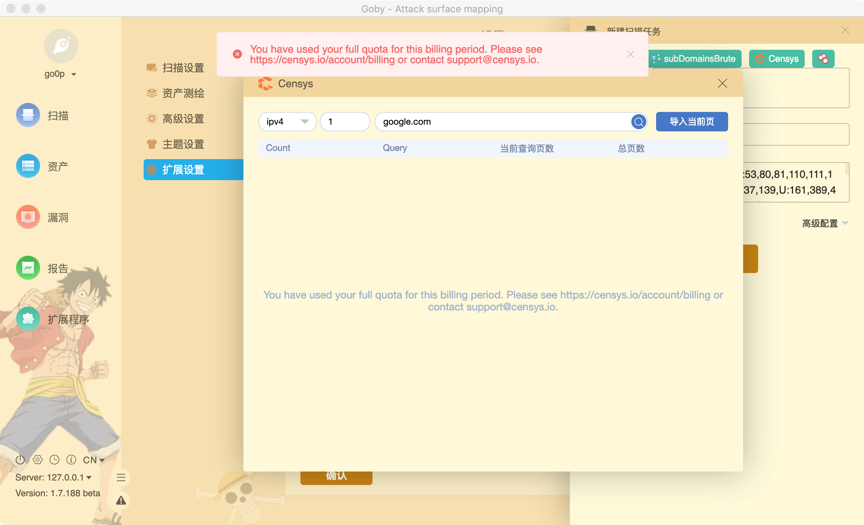Click the go0p user avatar

coord(61,46)
